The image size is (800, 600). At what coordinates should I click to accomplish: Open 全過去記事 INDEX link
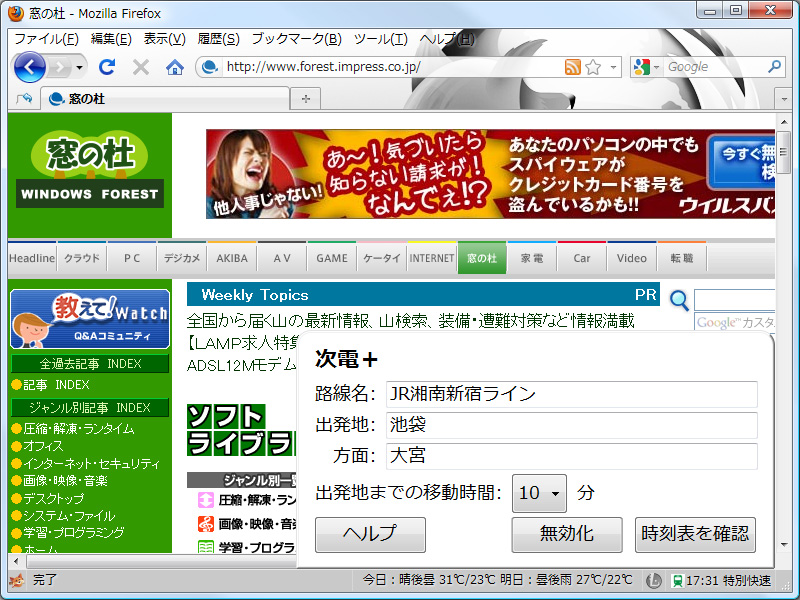click(90, 364)
